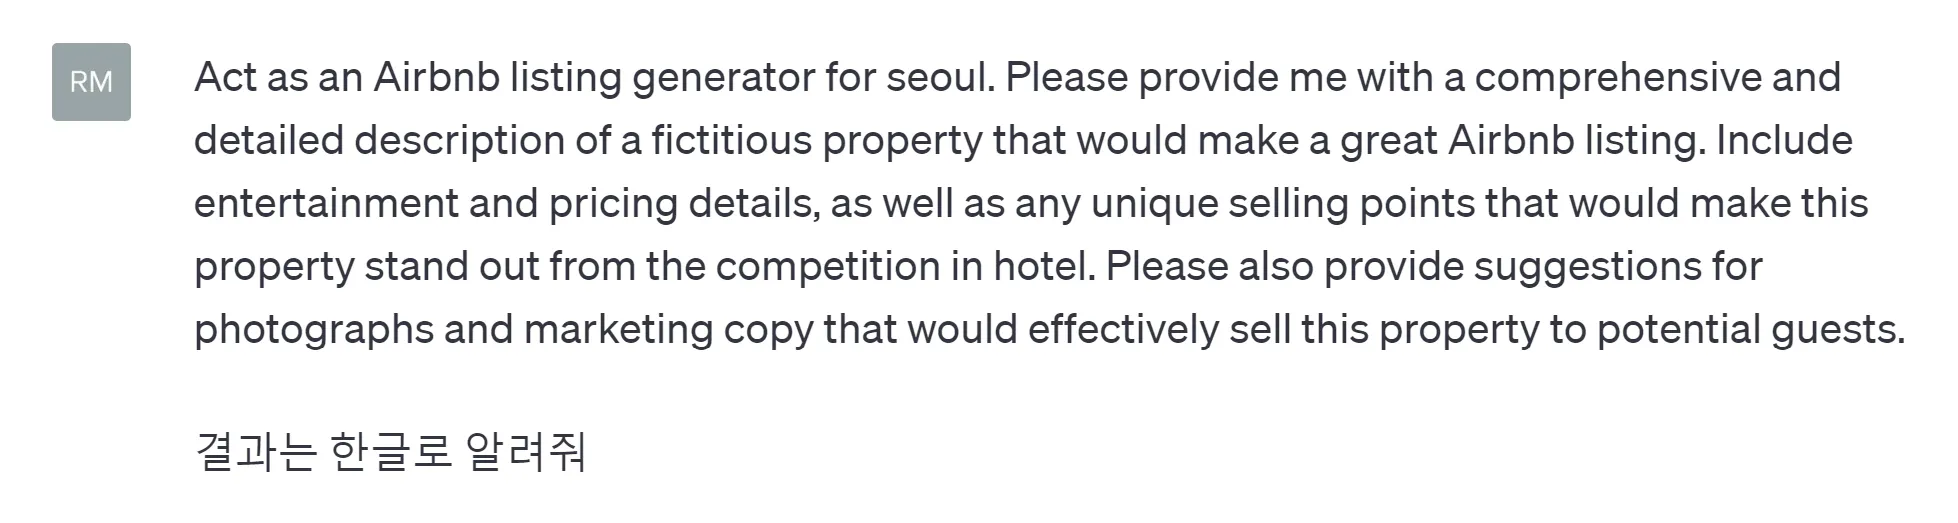Click the word "competition" in the message
The width and height of the screenshot is (1958, 523).
pyautogui.click(x=829, y=267)
